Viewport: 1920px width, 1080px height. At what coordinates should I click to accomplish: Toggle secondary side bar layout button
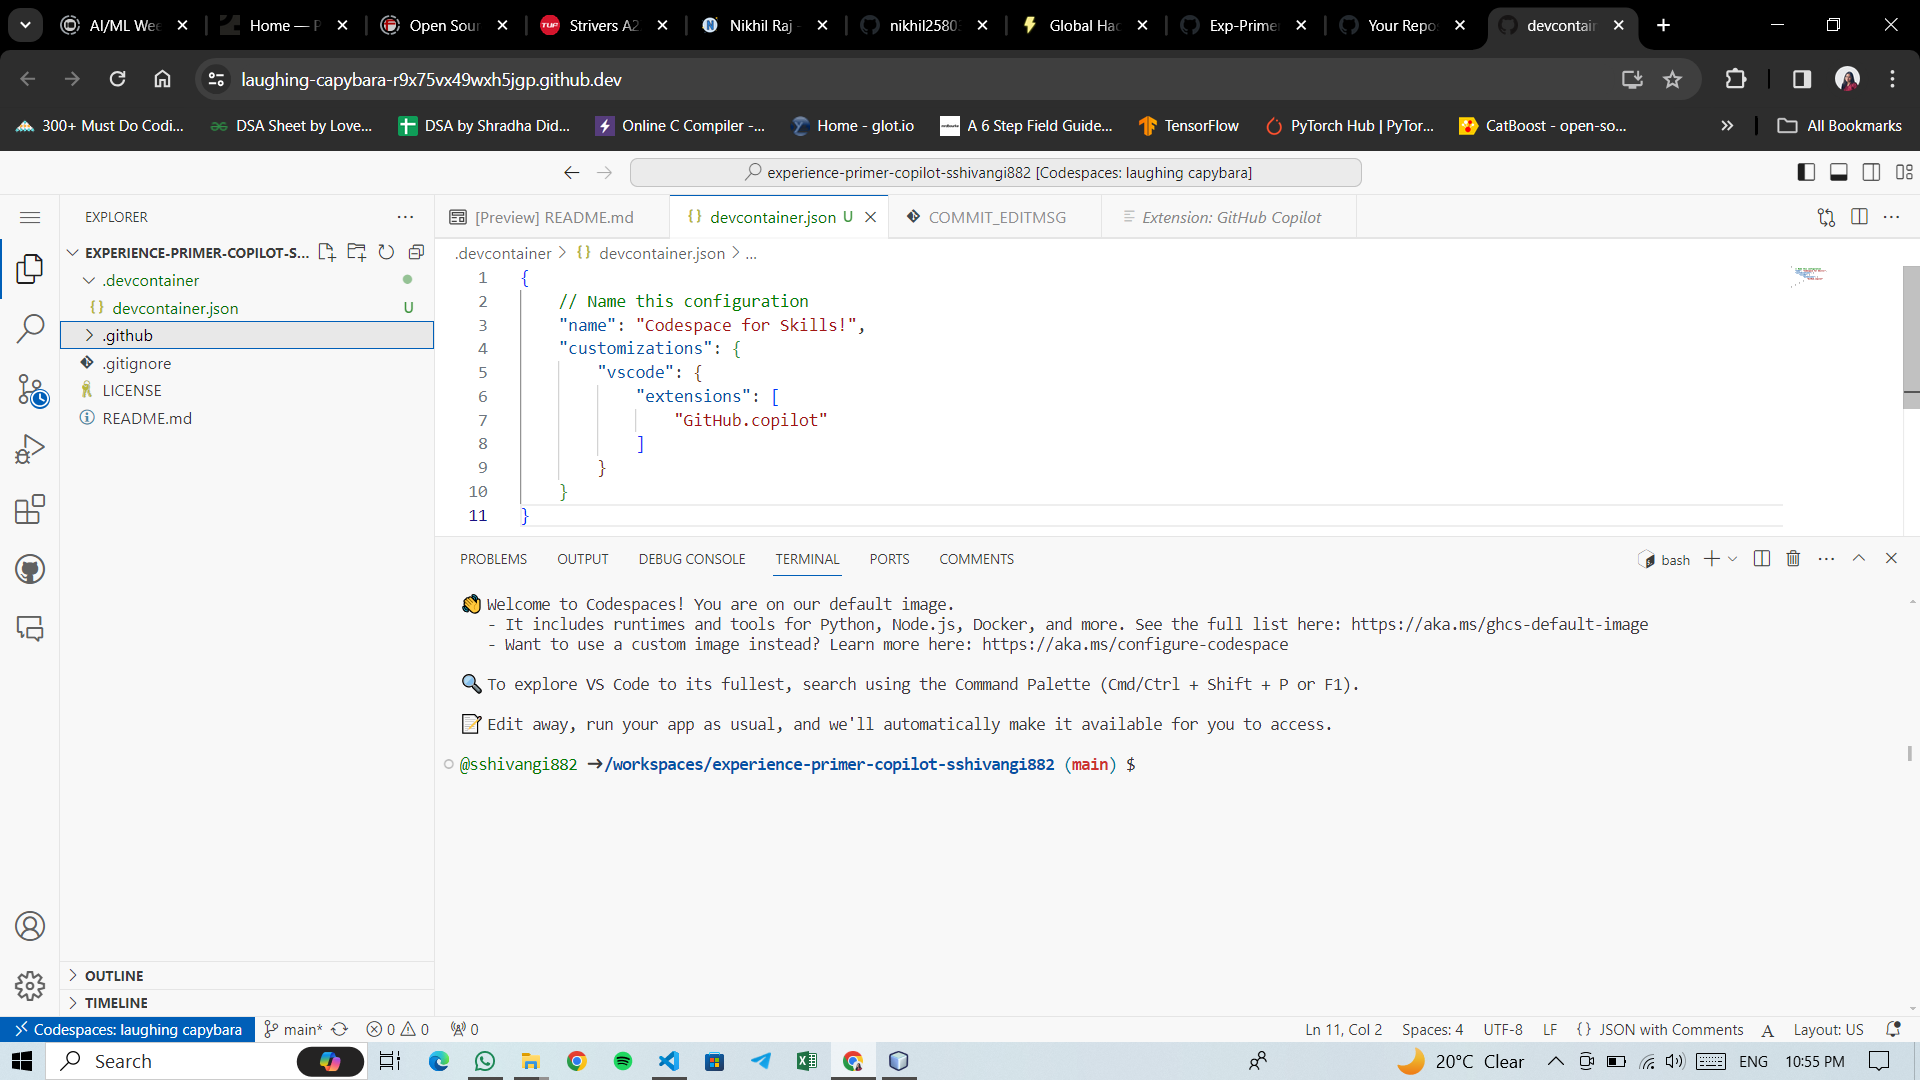tap(1871, 172)
